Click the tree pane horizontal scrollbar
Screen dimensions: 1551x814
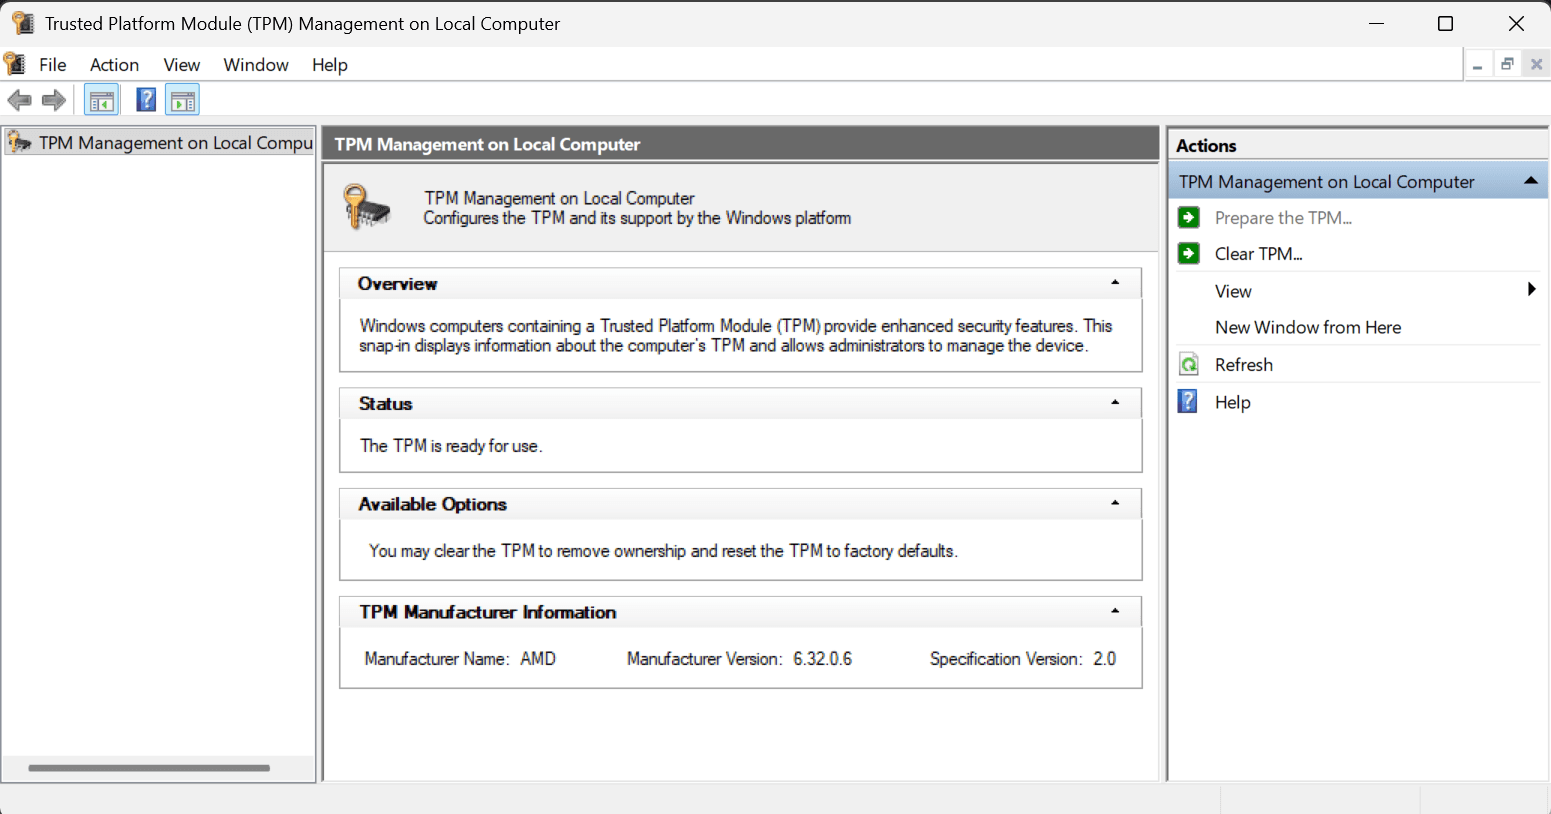click(149, 768)
